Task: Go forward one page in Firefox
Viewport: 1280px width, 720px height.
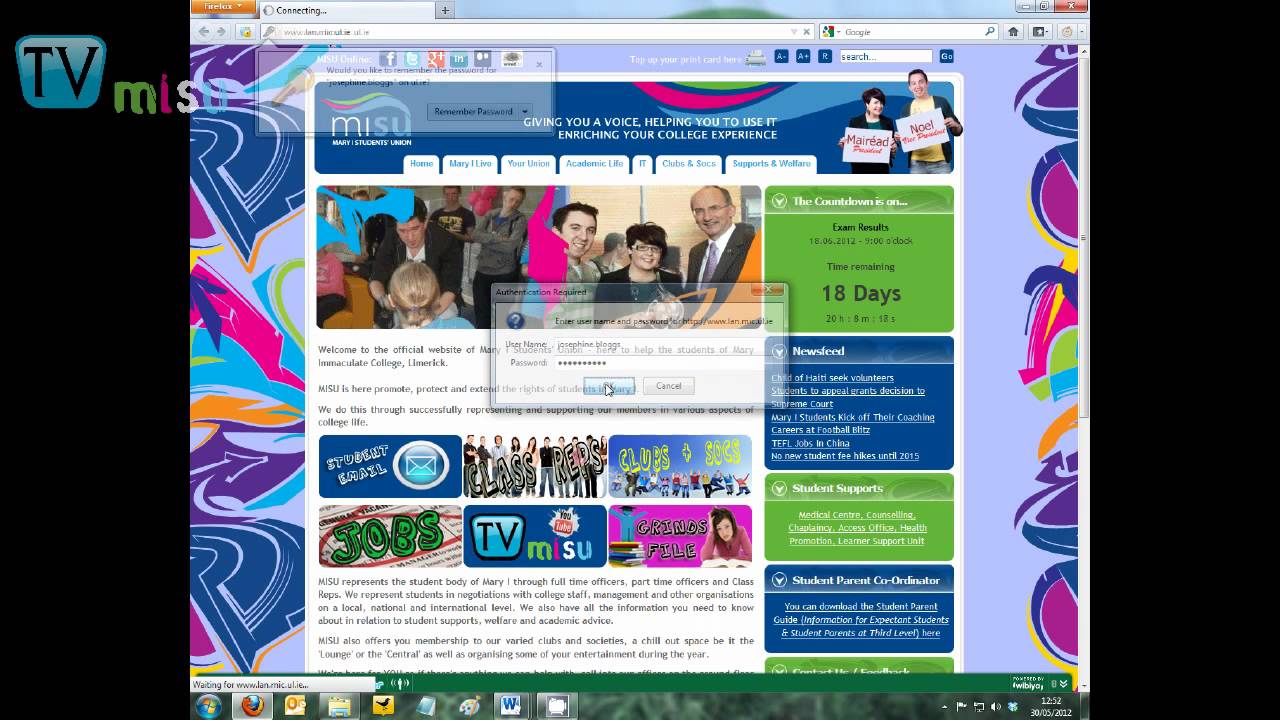Action: (x=221, y=32)
